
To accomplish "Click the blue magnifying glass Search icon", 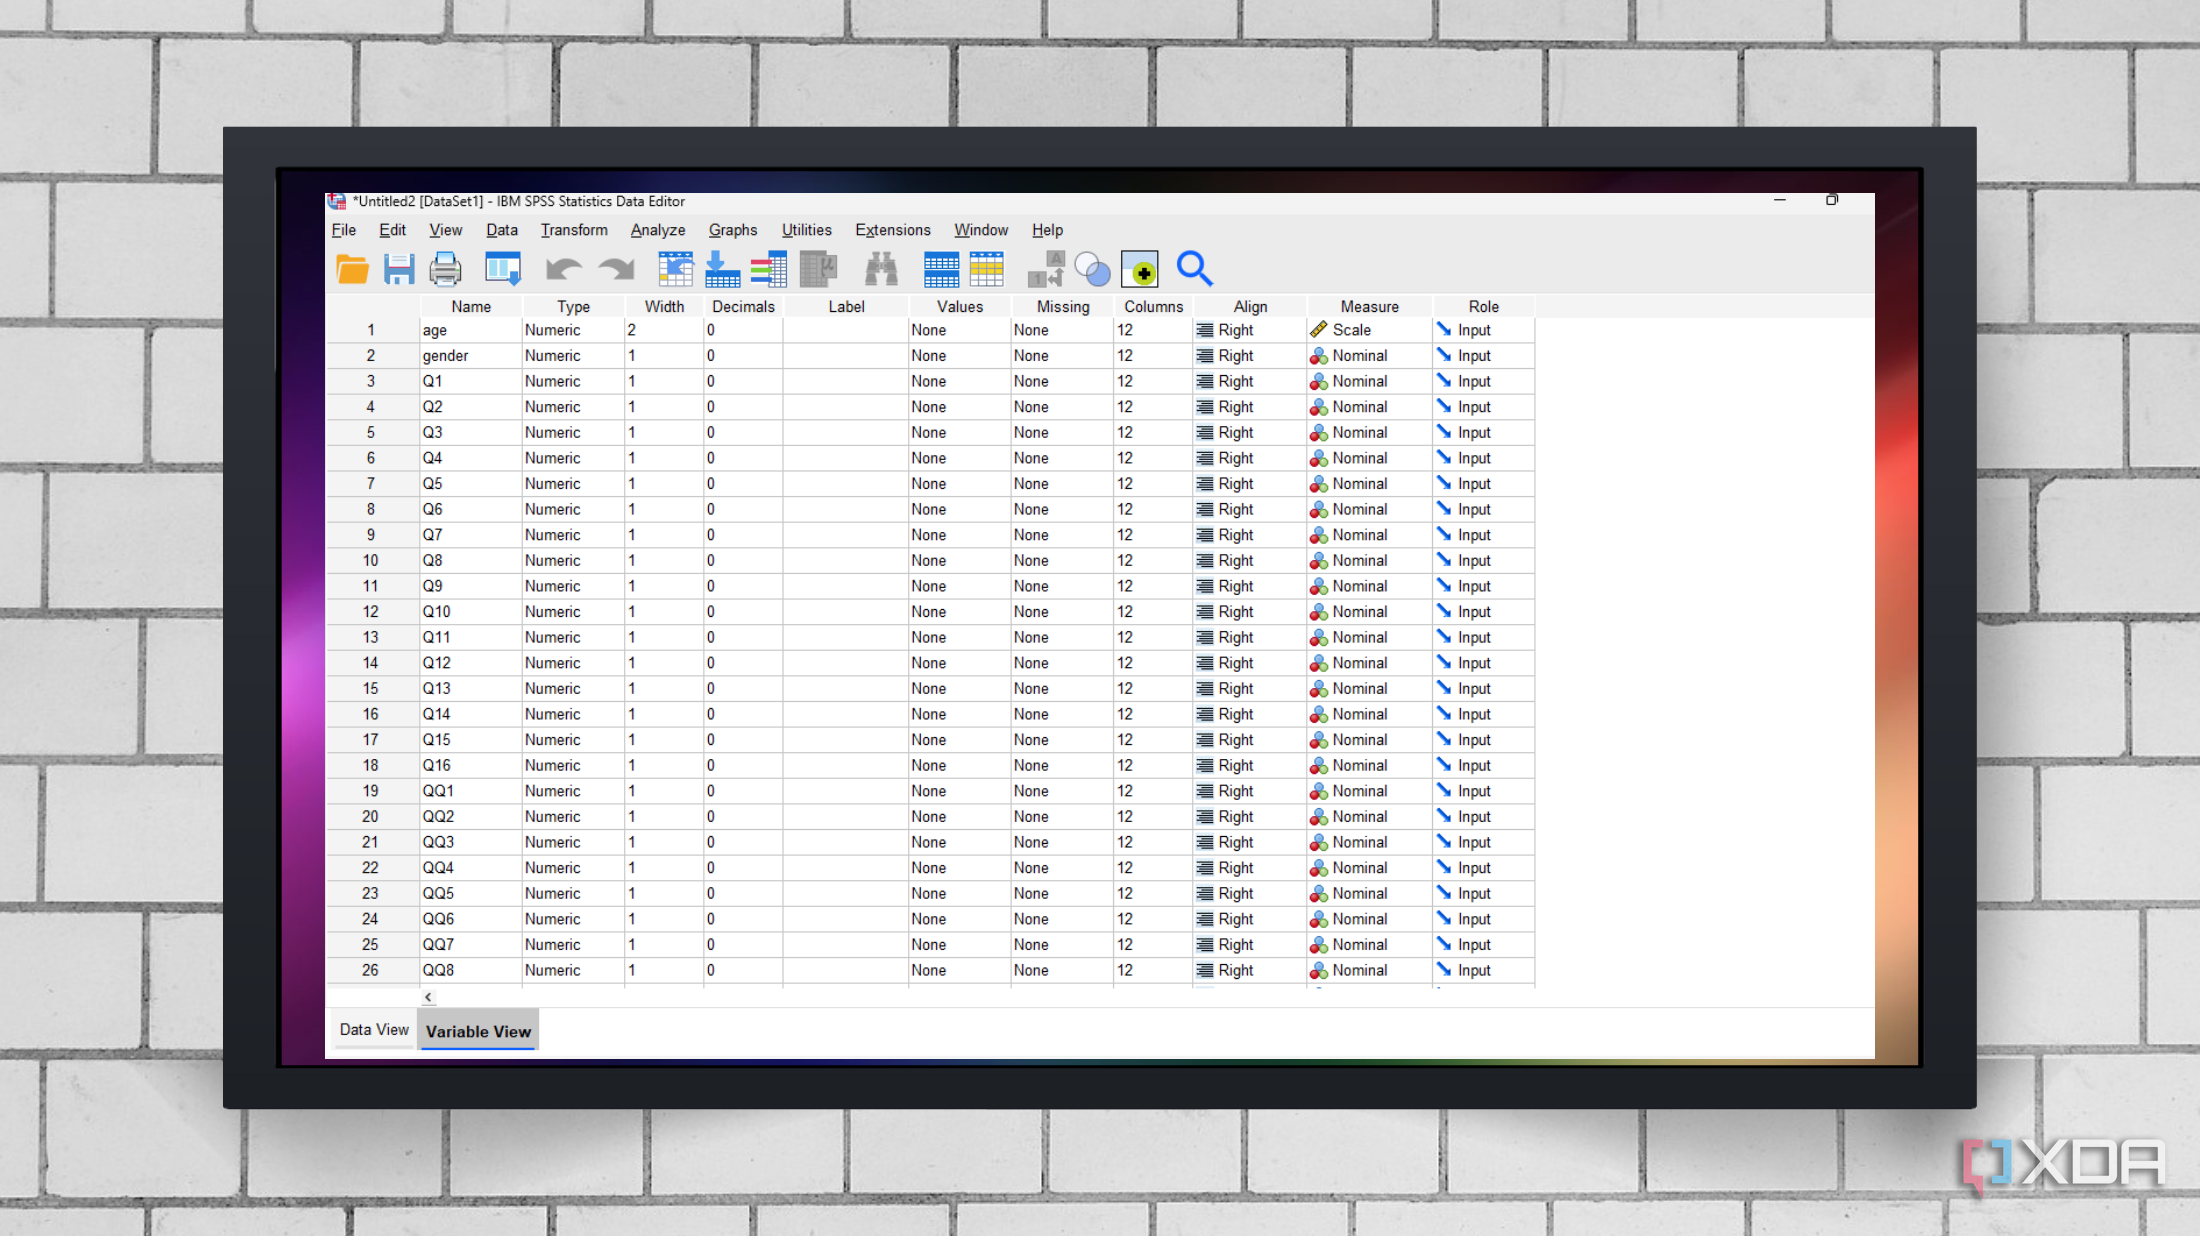I will [x=1194, y=269].
